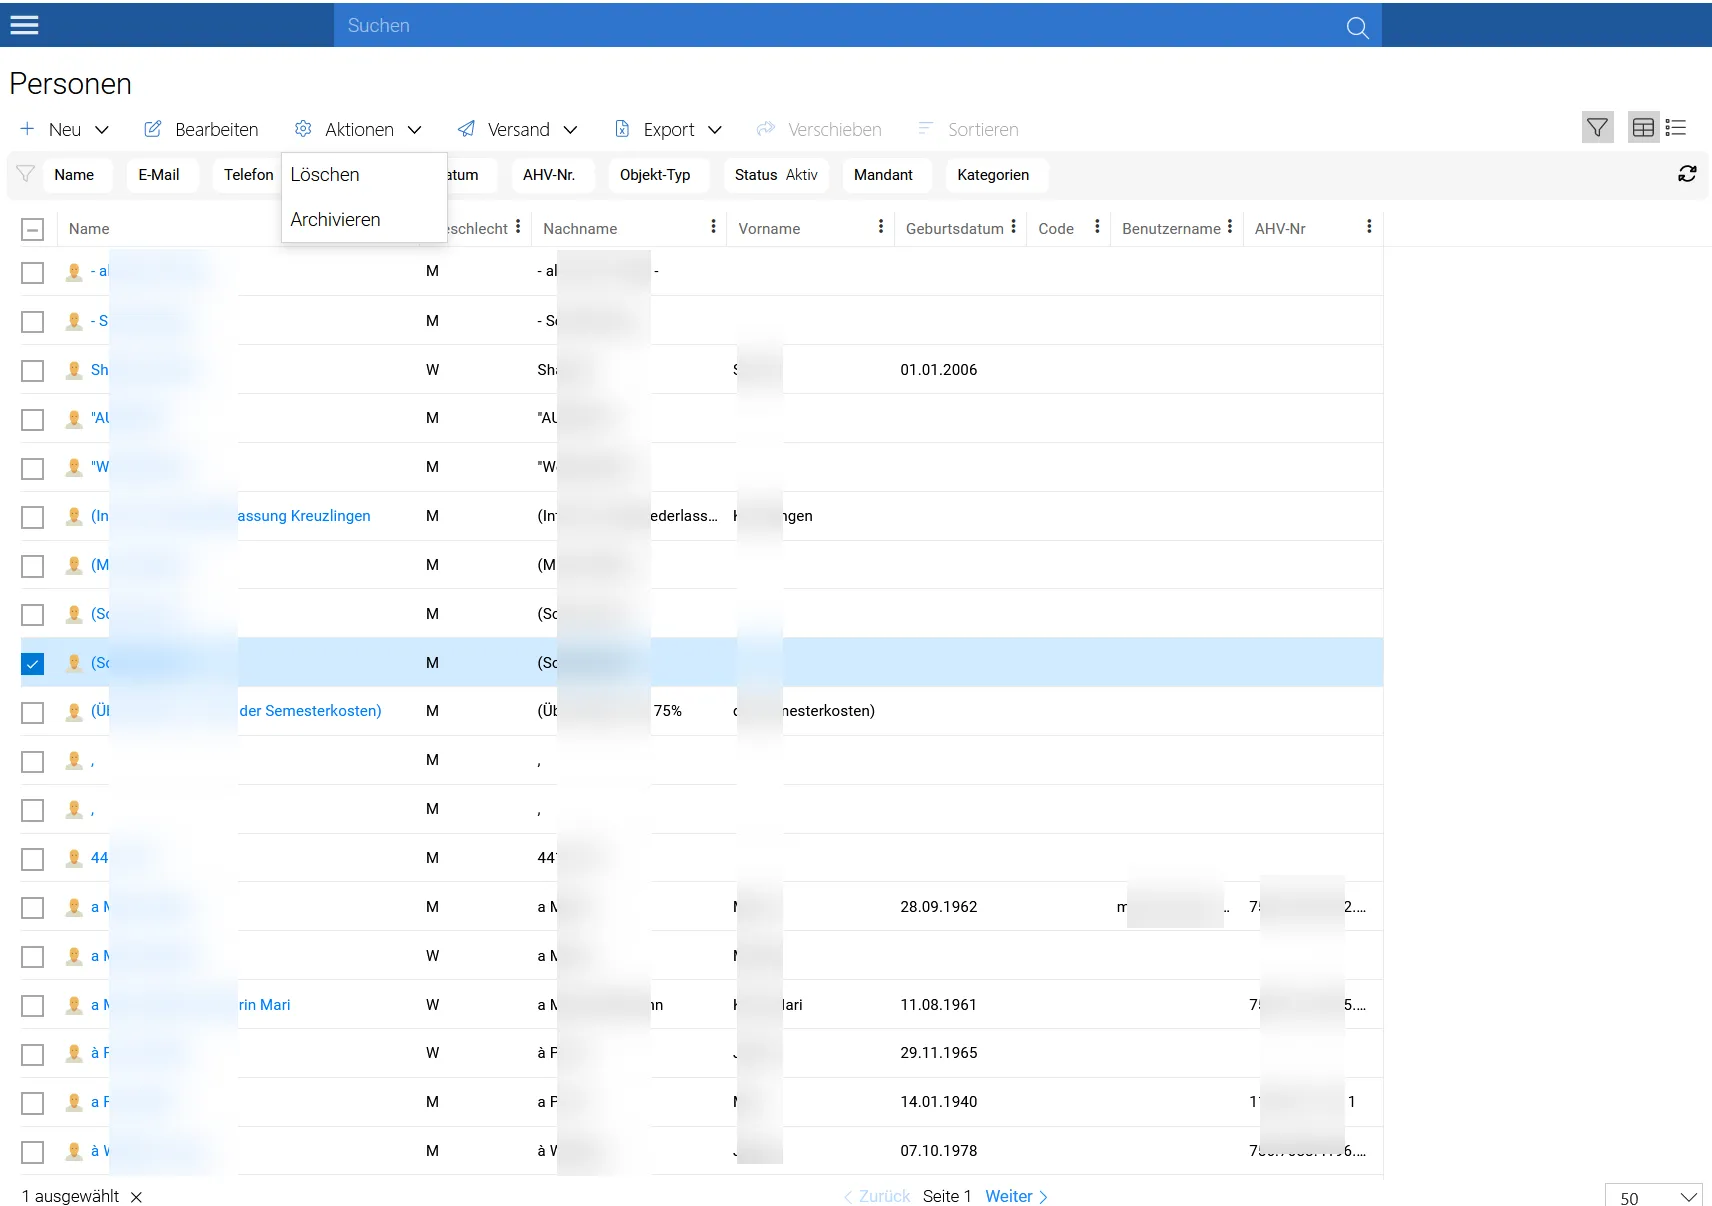Select checkbox for 'assung Kreuzlingen' row
Image resolution: width=1712 pixels, height=1206 pixels.
[32, 516]
